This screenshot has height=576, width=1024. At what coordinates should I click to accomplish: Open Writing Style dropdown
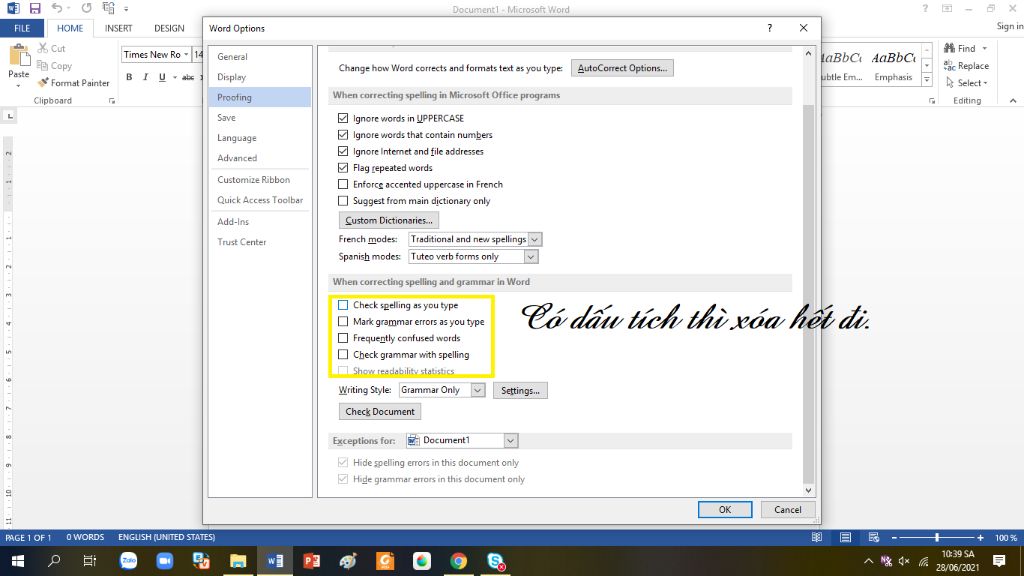[478, 390]
